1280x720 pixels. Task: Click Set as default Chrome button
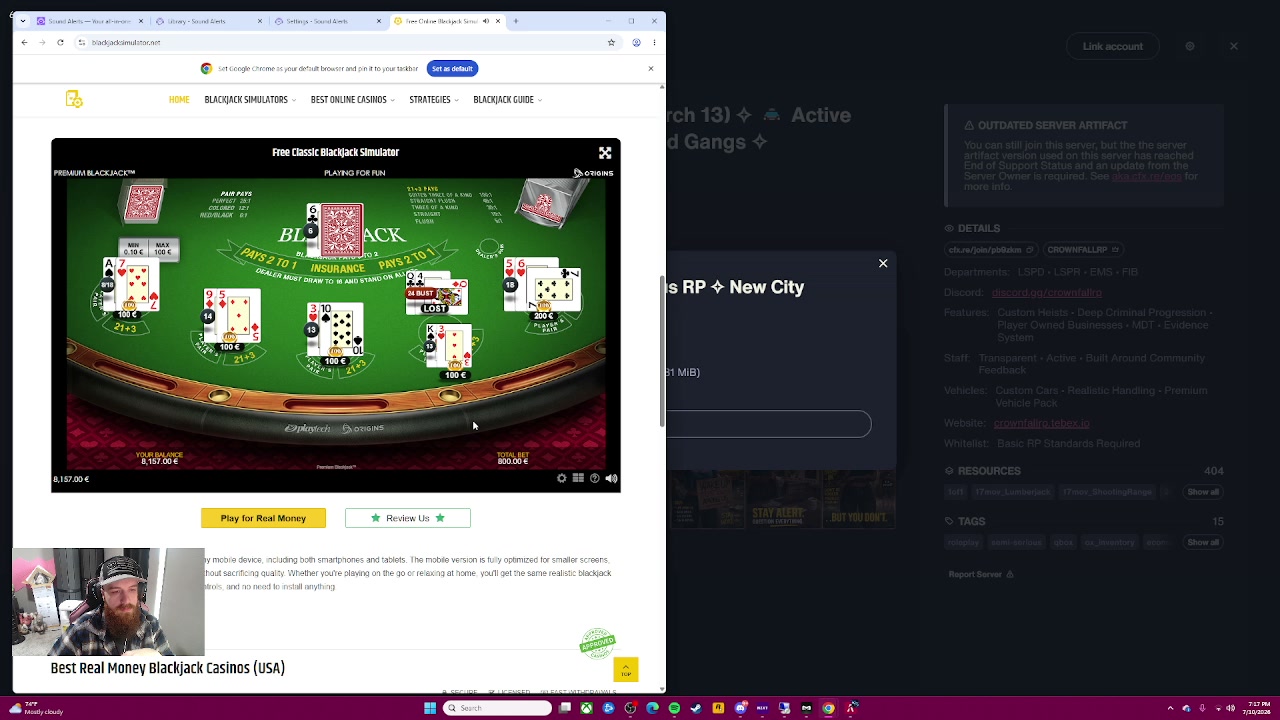[452, 69]
